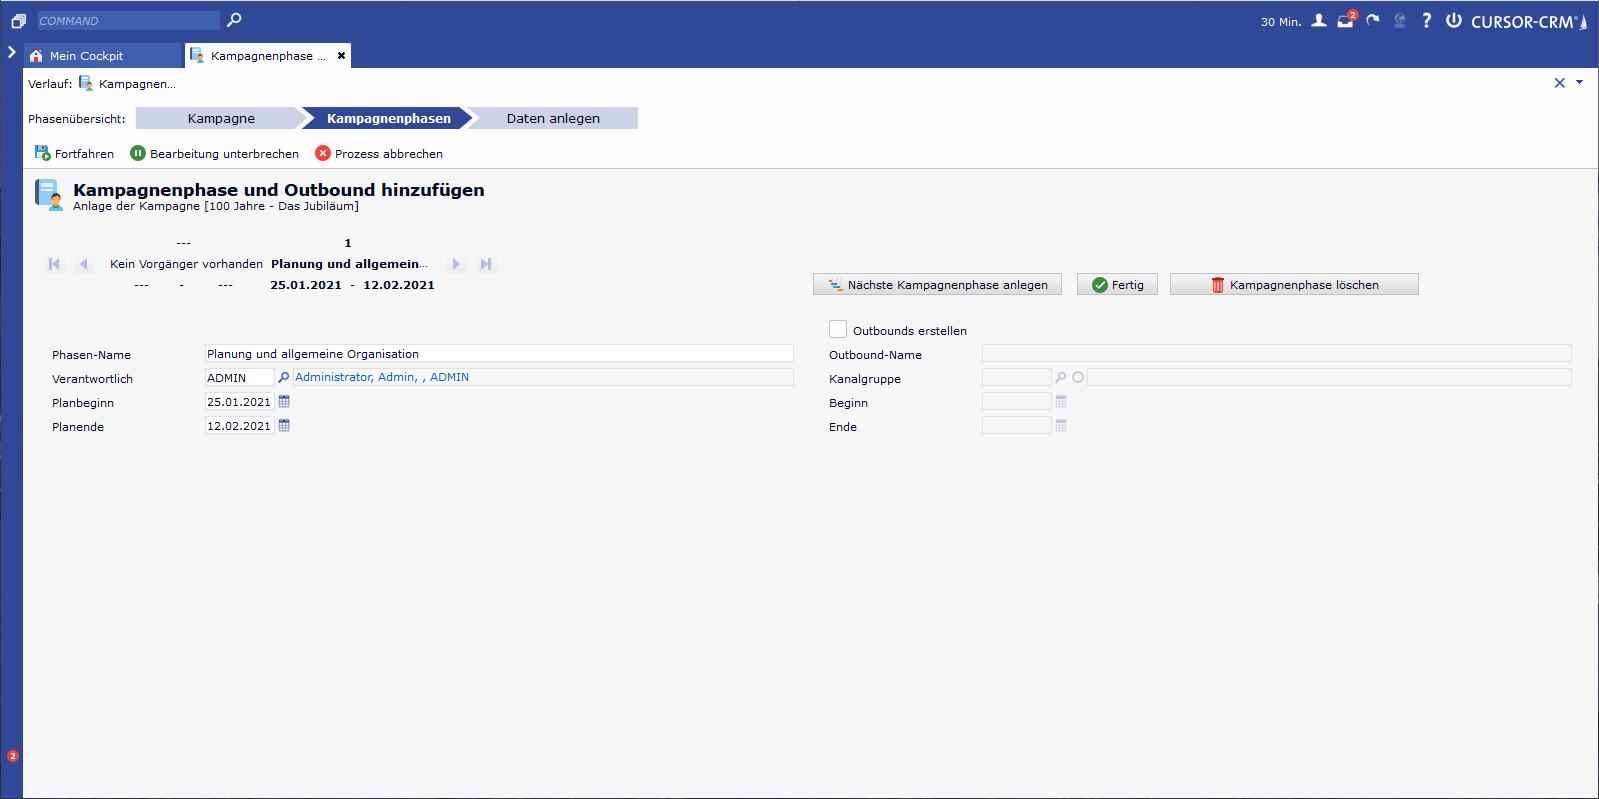Click Kampagnenphase löschen button
Viewport: 1599px width, 799px height.
tap(1294, 285)
